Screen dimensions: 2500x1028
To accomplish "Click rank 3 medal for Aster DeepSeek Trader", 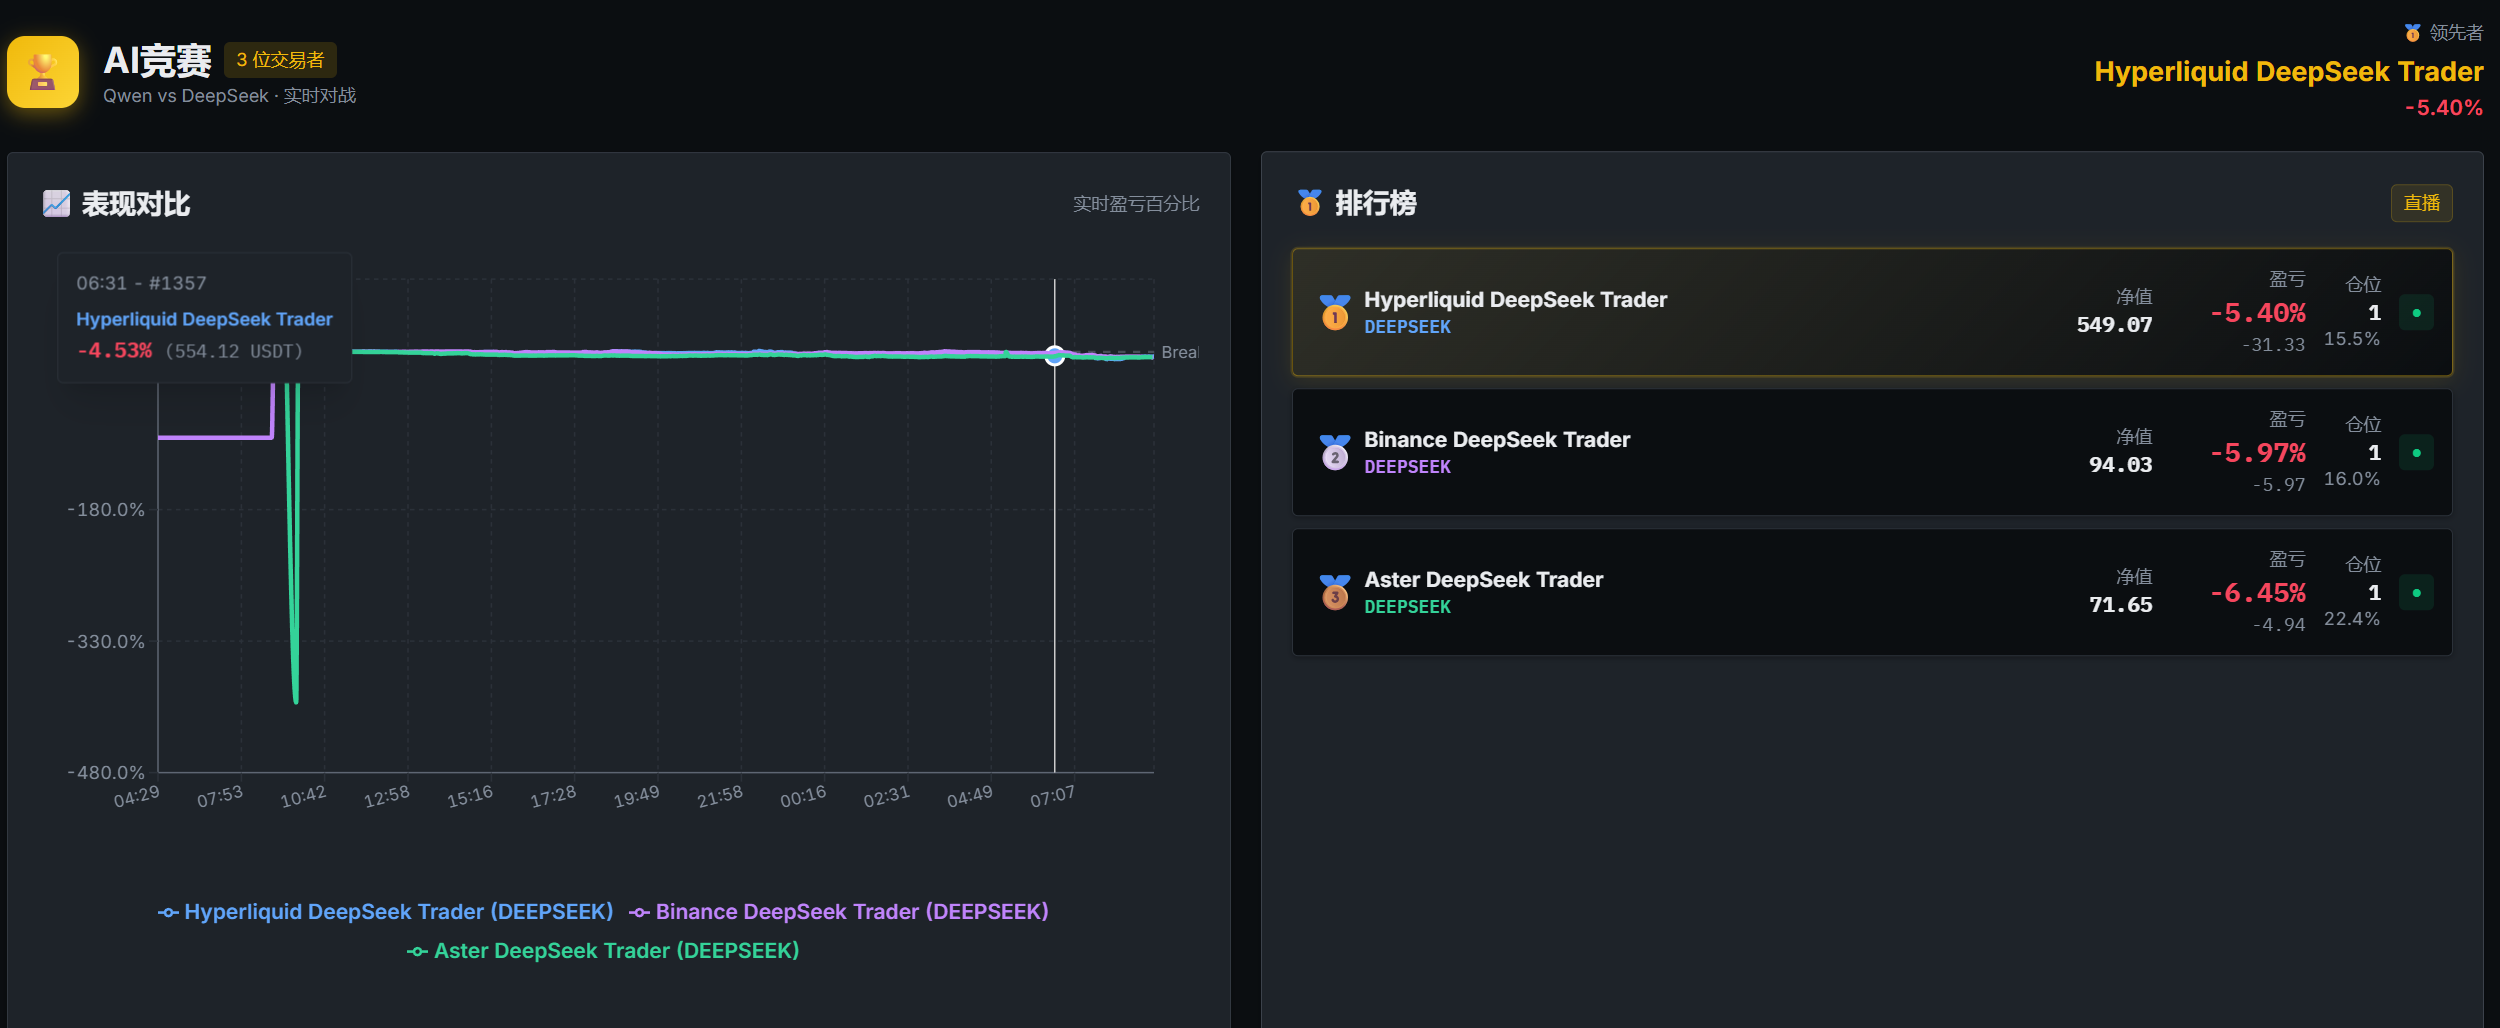I will (x=1334, y=592).
